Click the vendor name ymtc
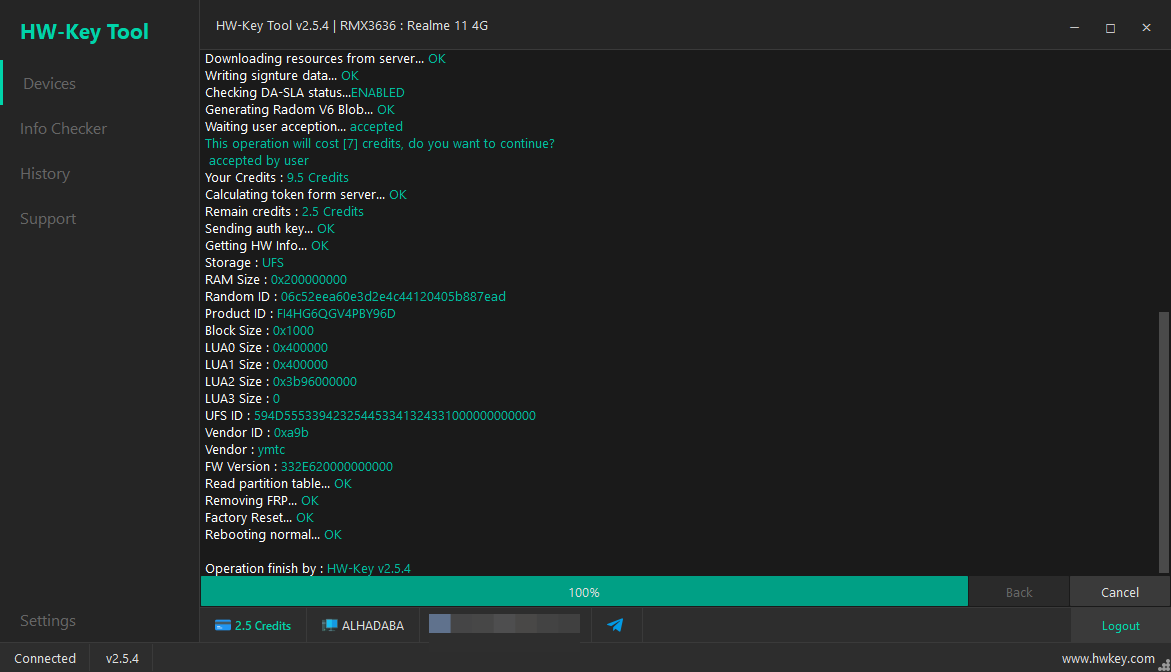This screenshot has height=672, width=1171. coord(271,449)
